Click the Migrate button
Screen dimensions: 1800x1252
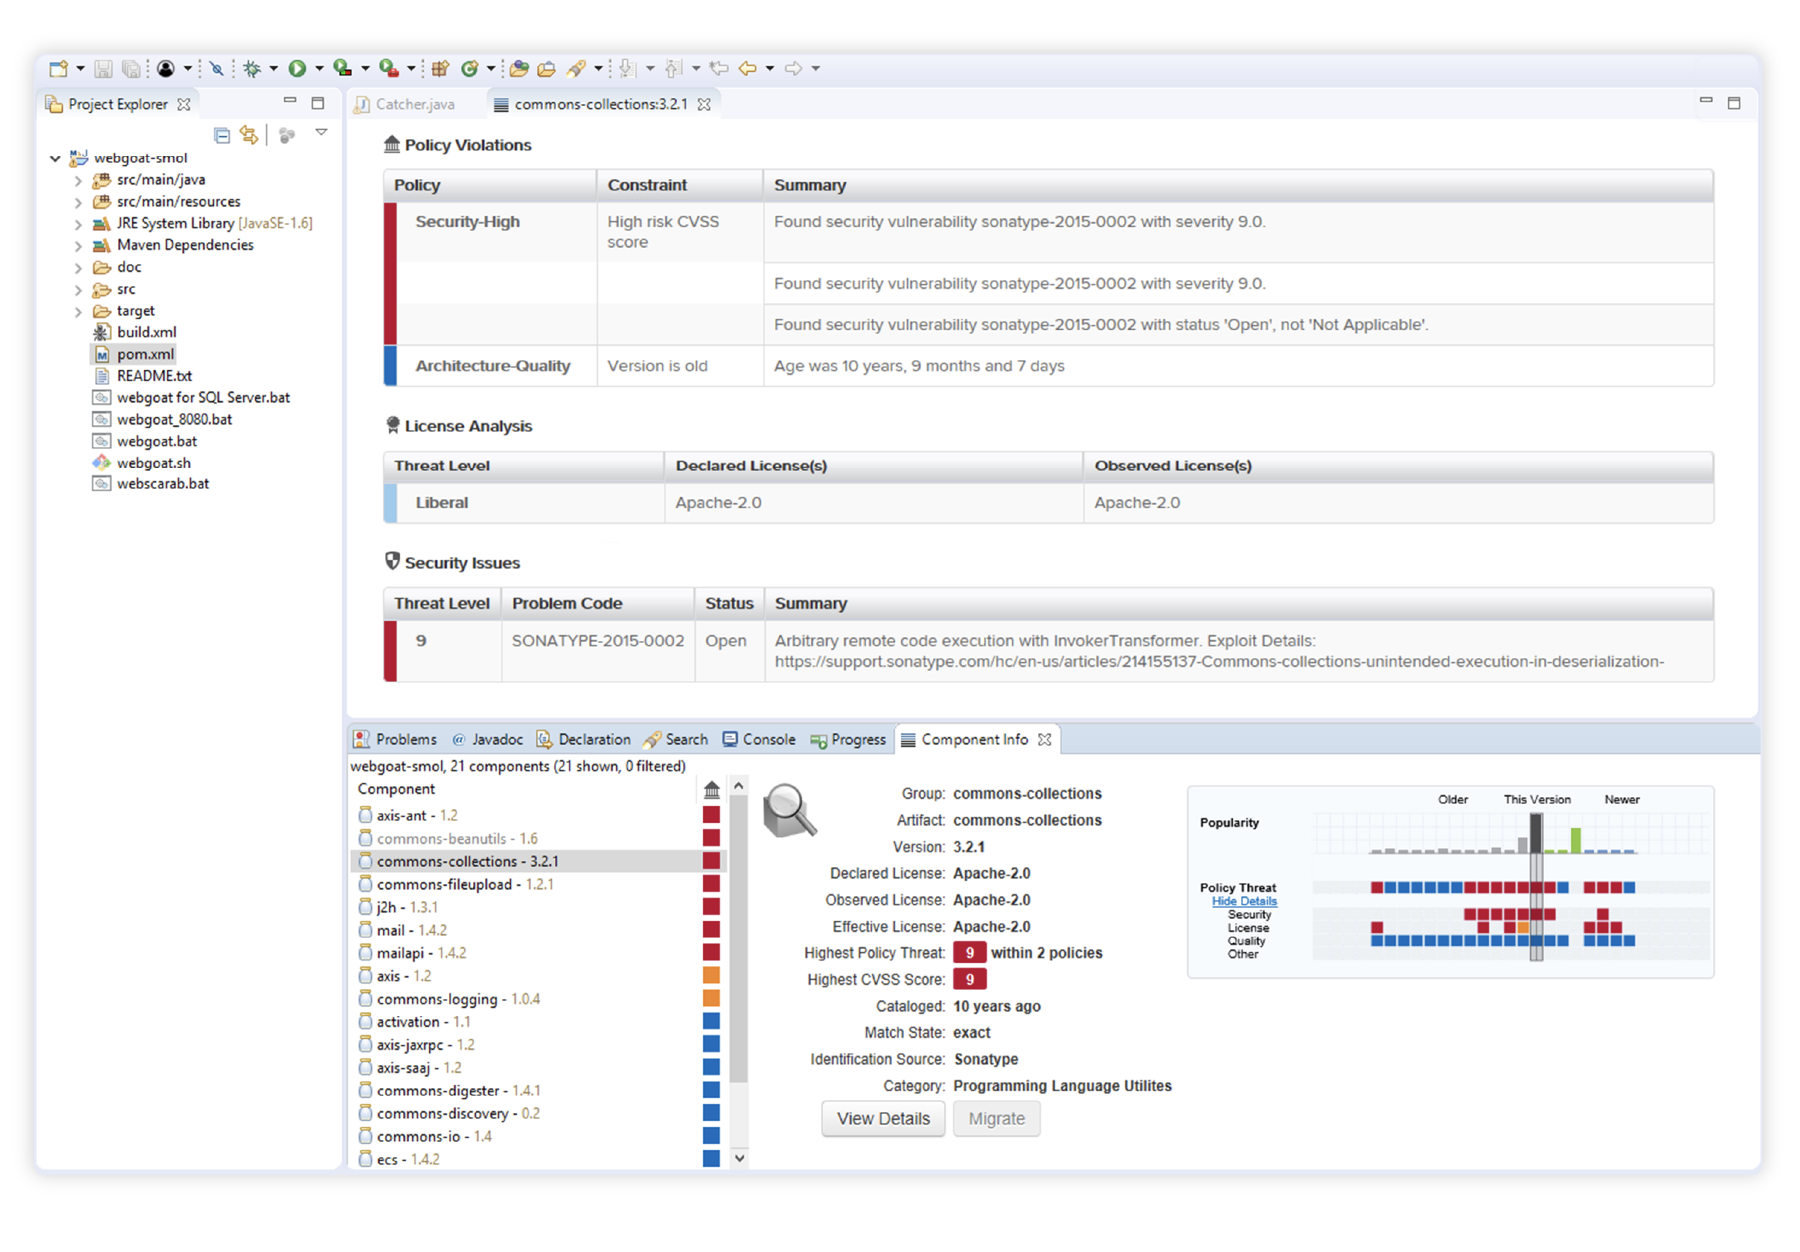pos(996,1118)
